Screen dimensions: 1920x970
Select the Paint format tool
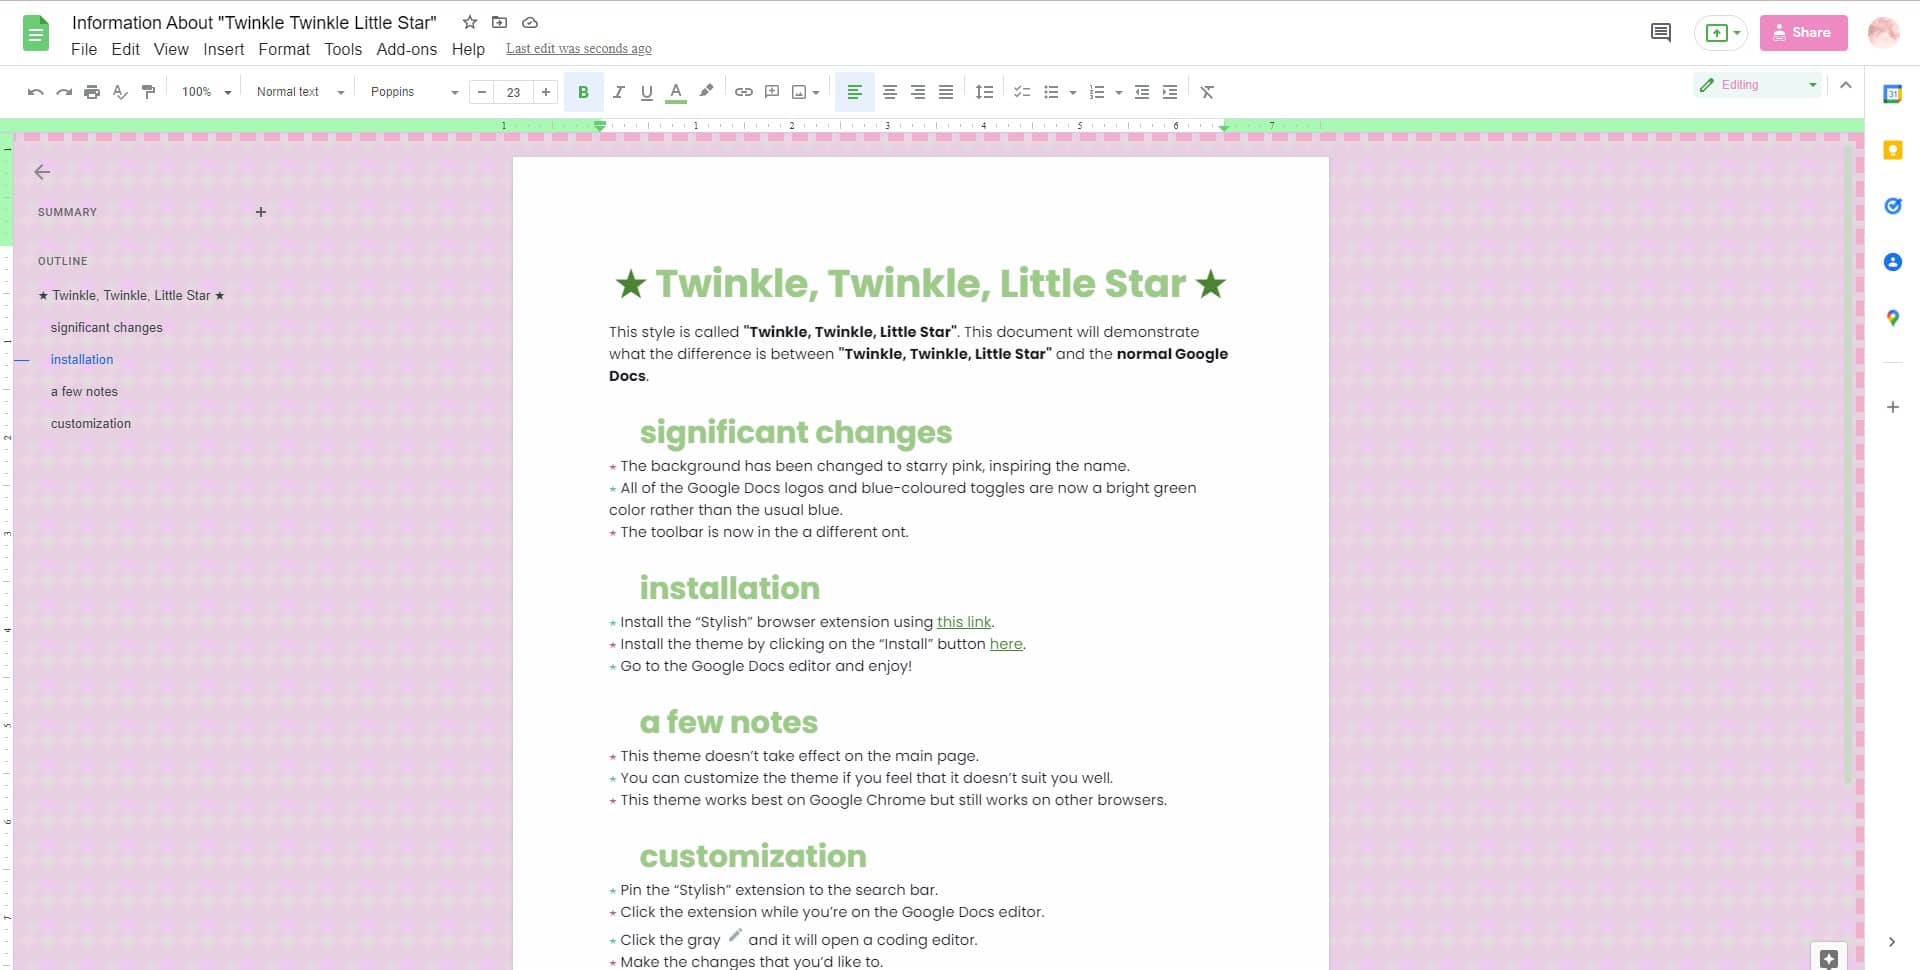148,92
